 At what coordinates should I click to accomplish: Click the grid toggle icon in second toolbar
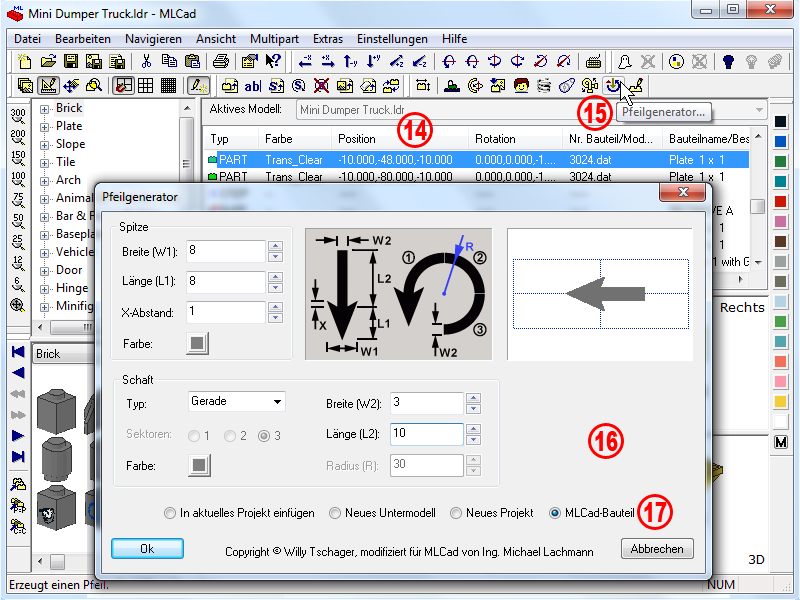(145, 85)
